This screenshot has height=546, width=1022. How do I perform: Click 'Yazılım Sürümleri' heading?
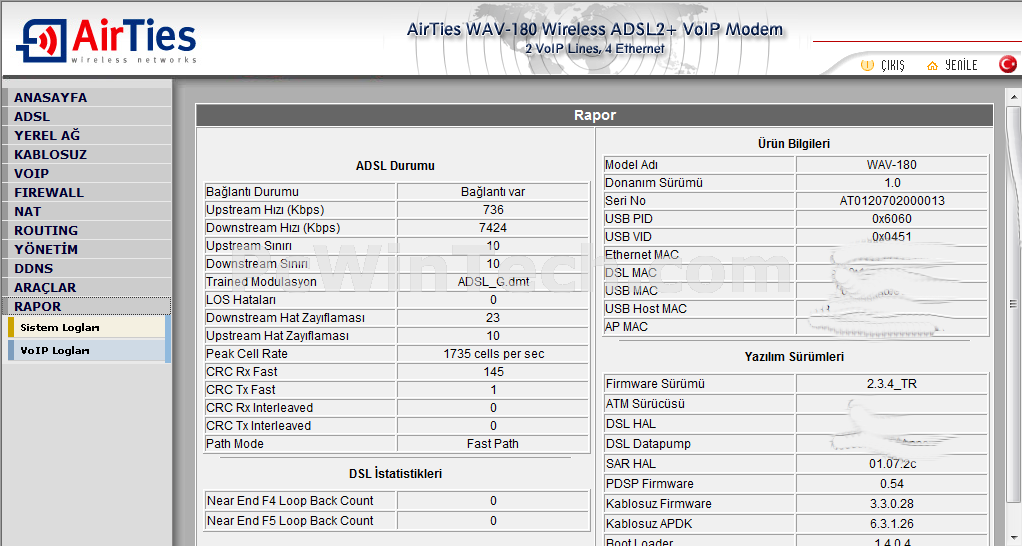[794, 356]
